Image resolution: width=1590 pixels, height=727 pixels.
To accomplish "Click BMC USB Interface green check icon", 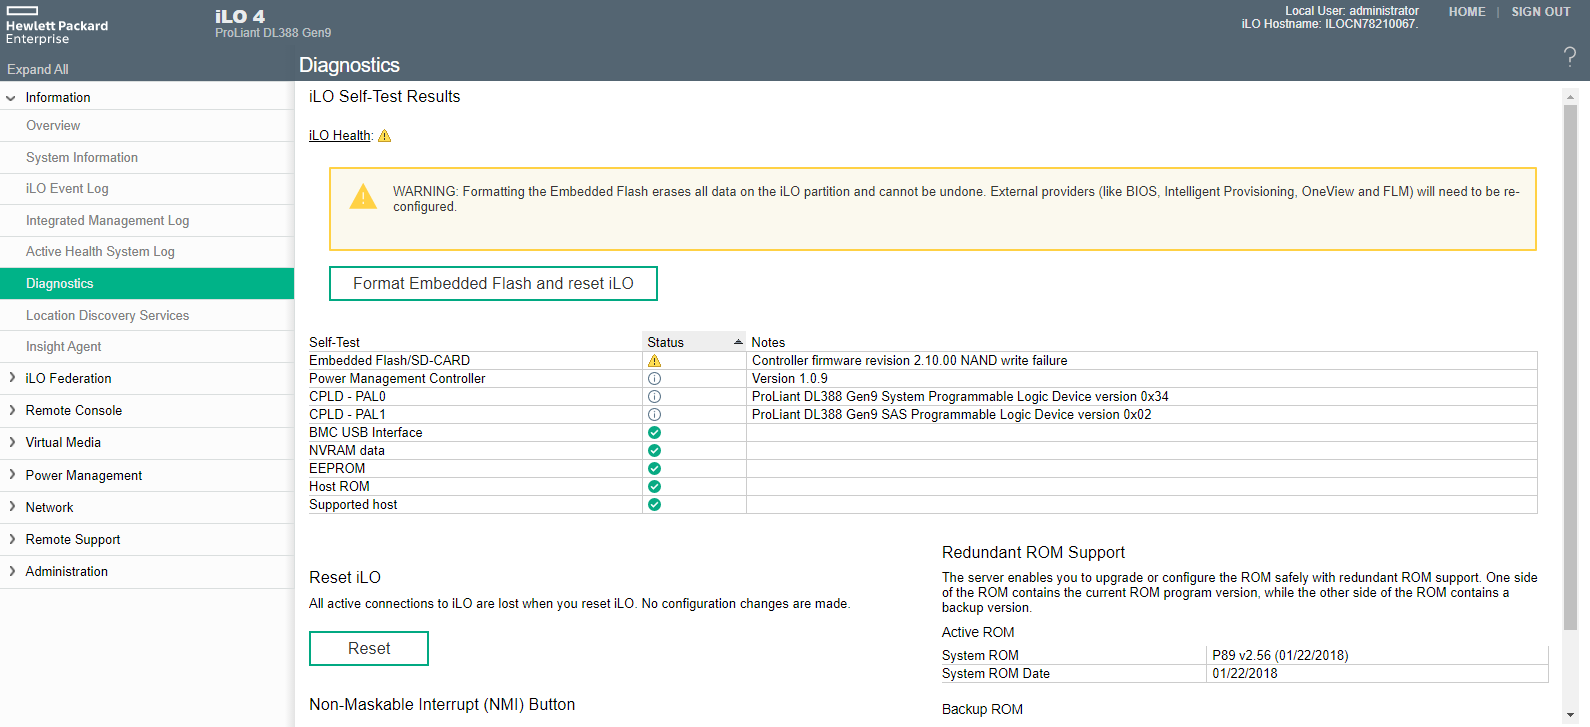I will point(654,433).
